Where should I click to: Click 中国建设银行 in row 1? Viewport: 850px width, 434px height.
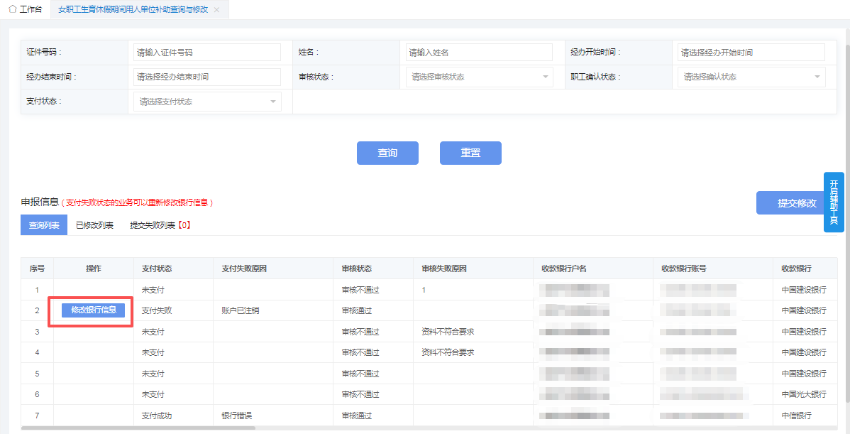(804, 290)
